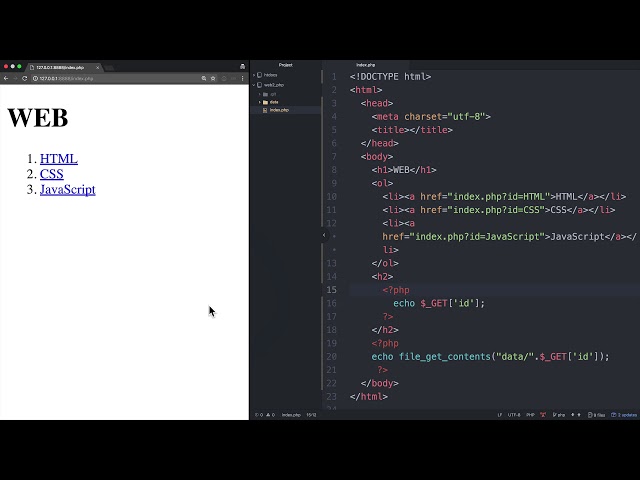Open linter warnings count in status bar
640x480 pixels.
[271, 415]
